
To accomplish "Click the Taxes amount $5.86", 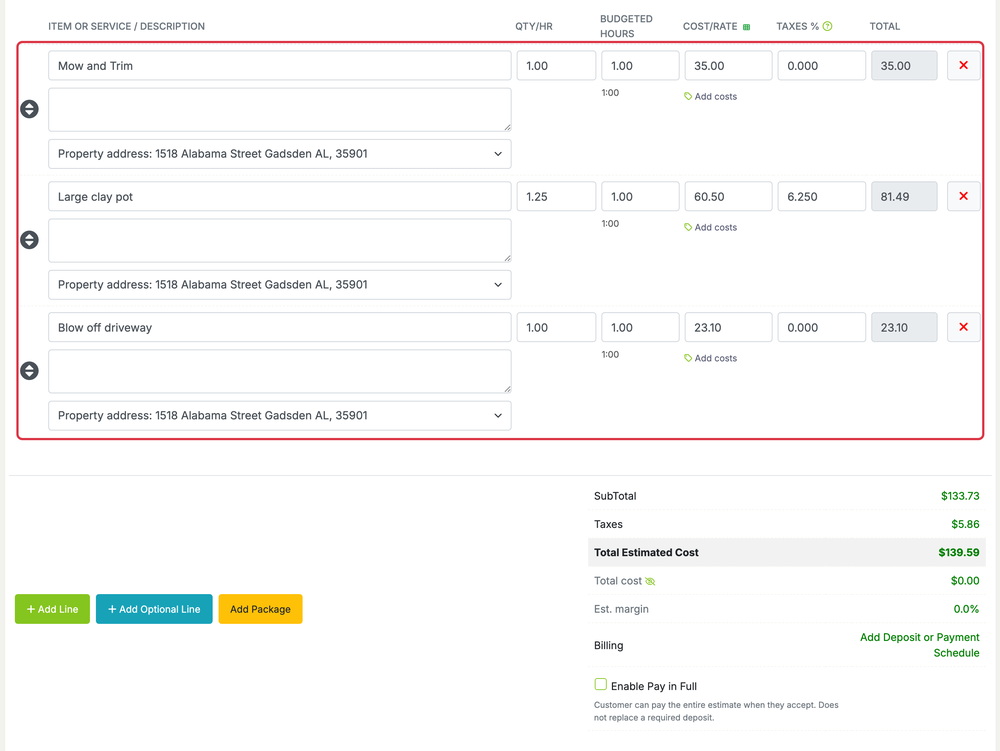I will [965, 524].
